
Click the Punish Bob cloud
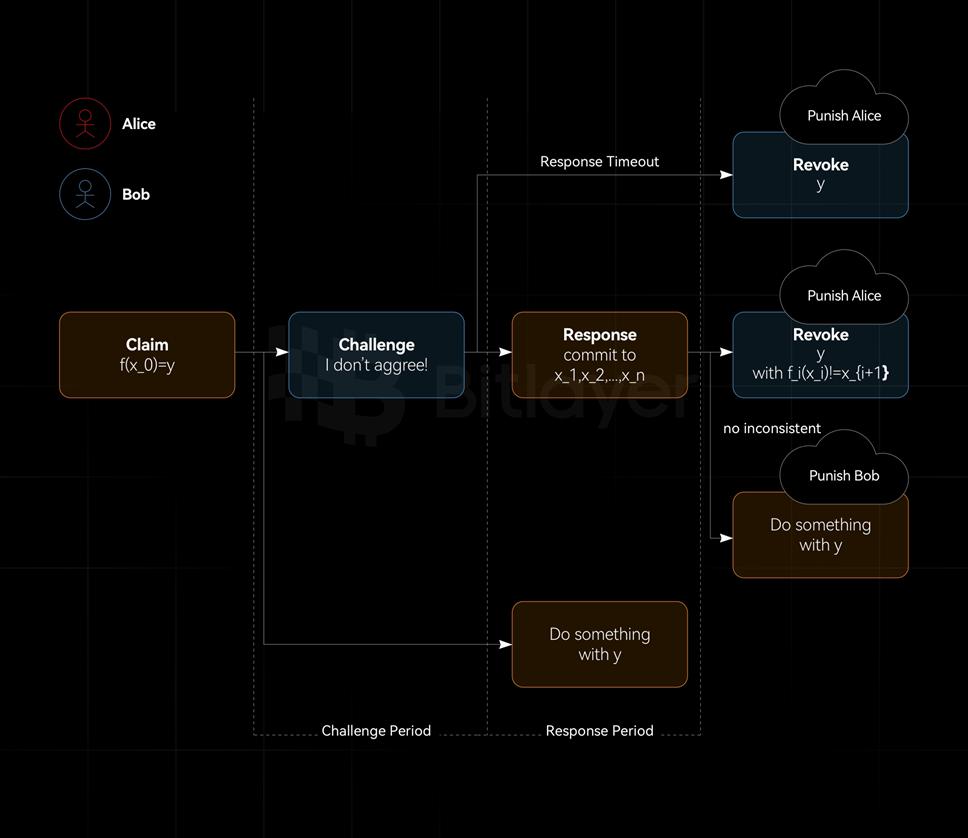click(844, 467)
